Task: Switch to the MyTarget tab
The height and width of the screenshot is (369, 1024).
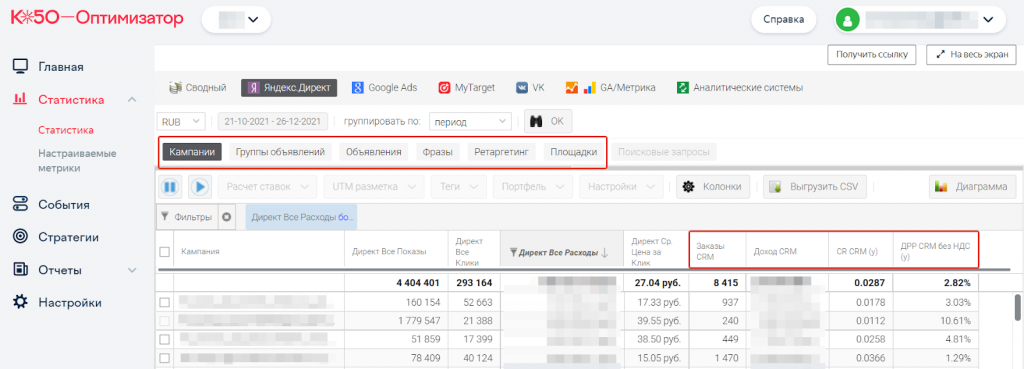Action: 466,88
